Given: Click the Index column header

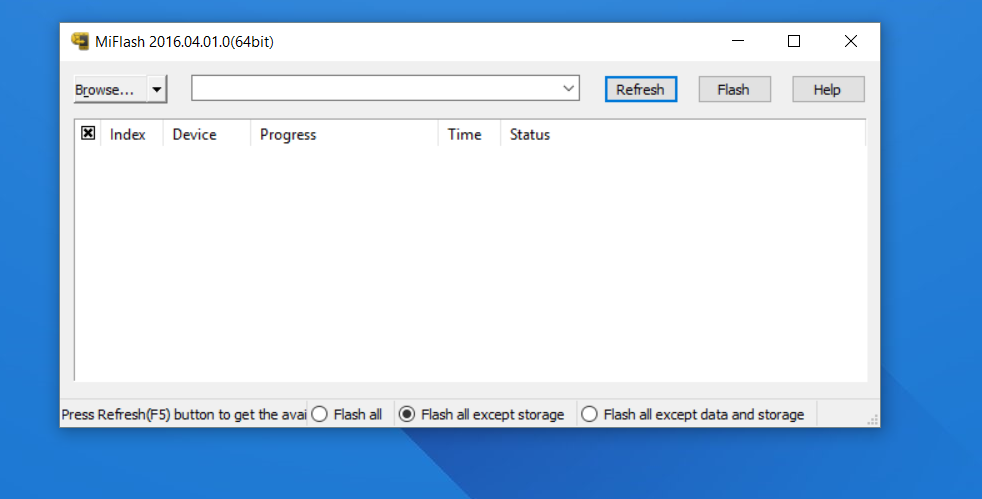Looking at the screenshot, I should coord(128,134).
